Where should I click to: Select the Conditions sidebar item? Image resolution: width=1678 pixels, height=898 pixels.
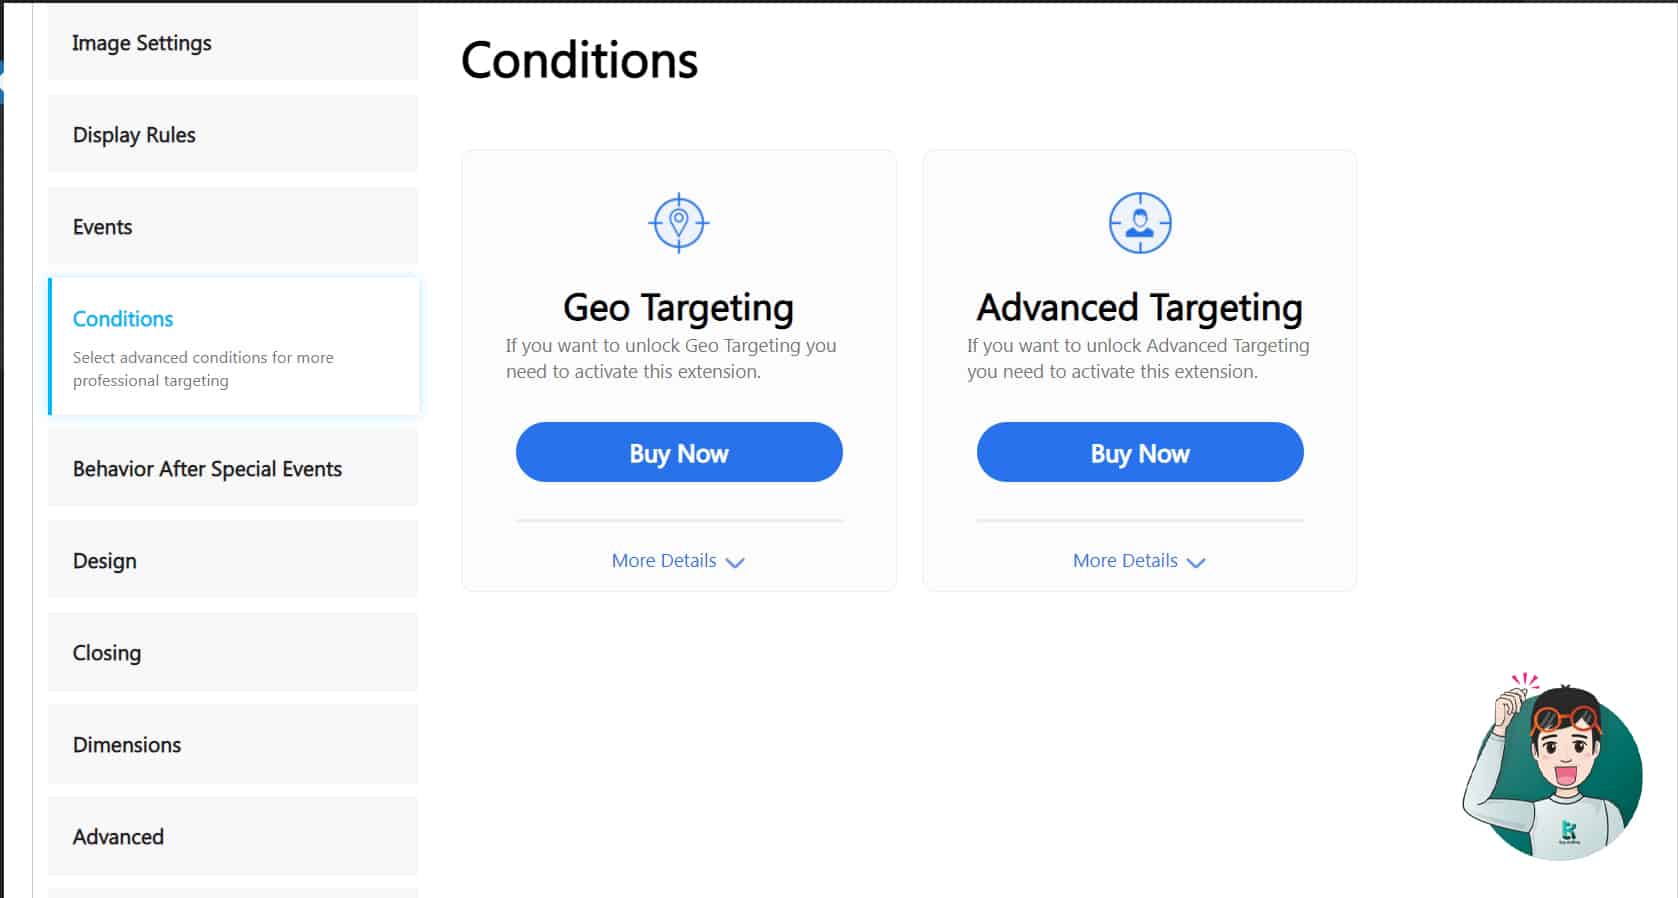coord(233,346)
